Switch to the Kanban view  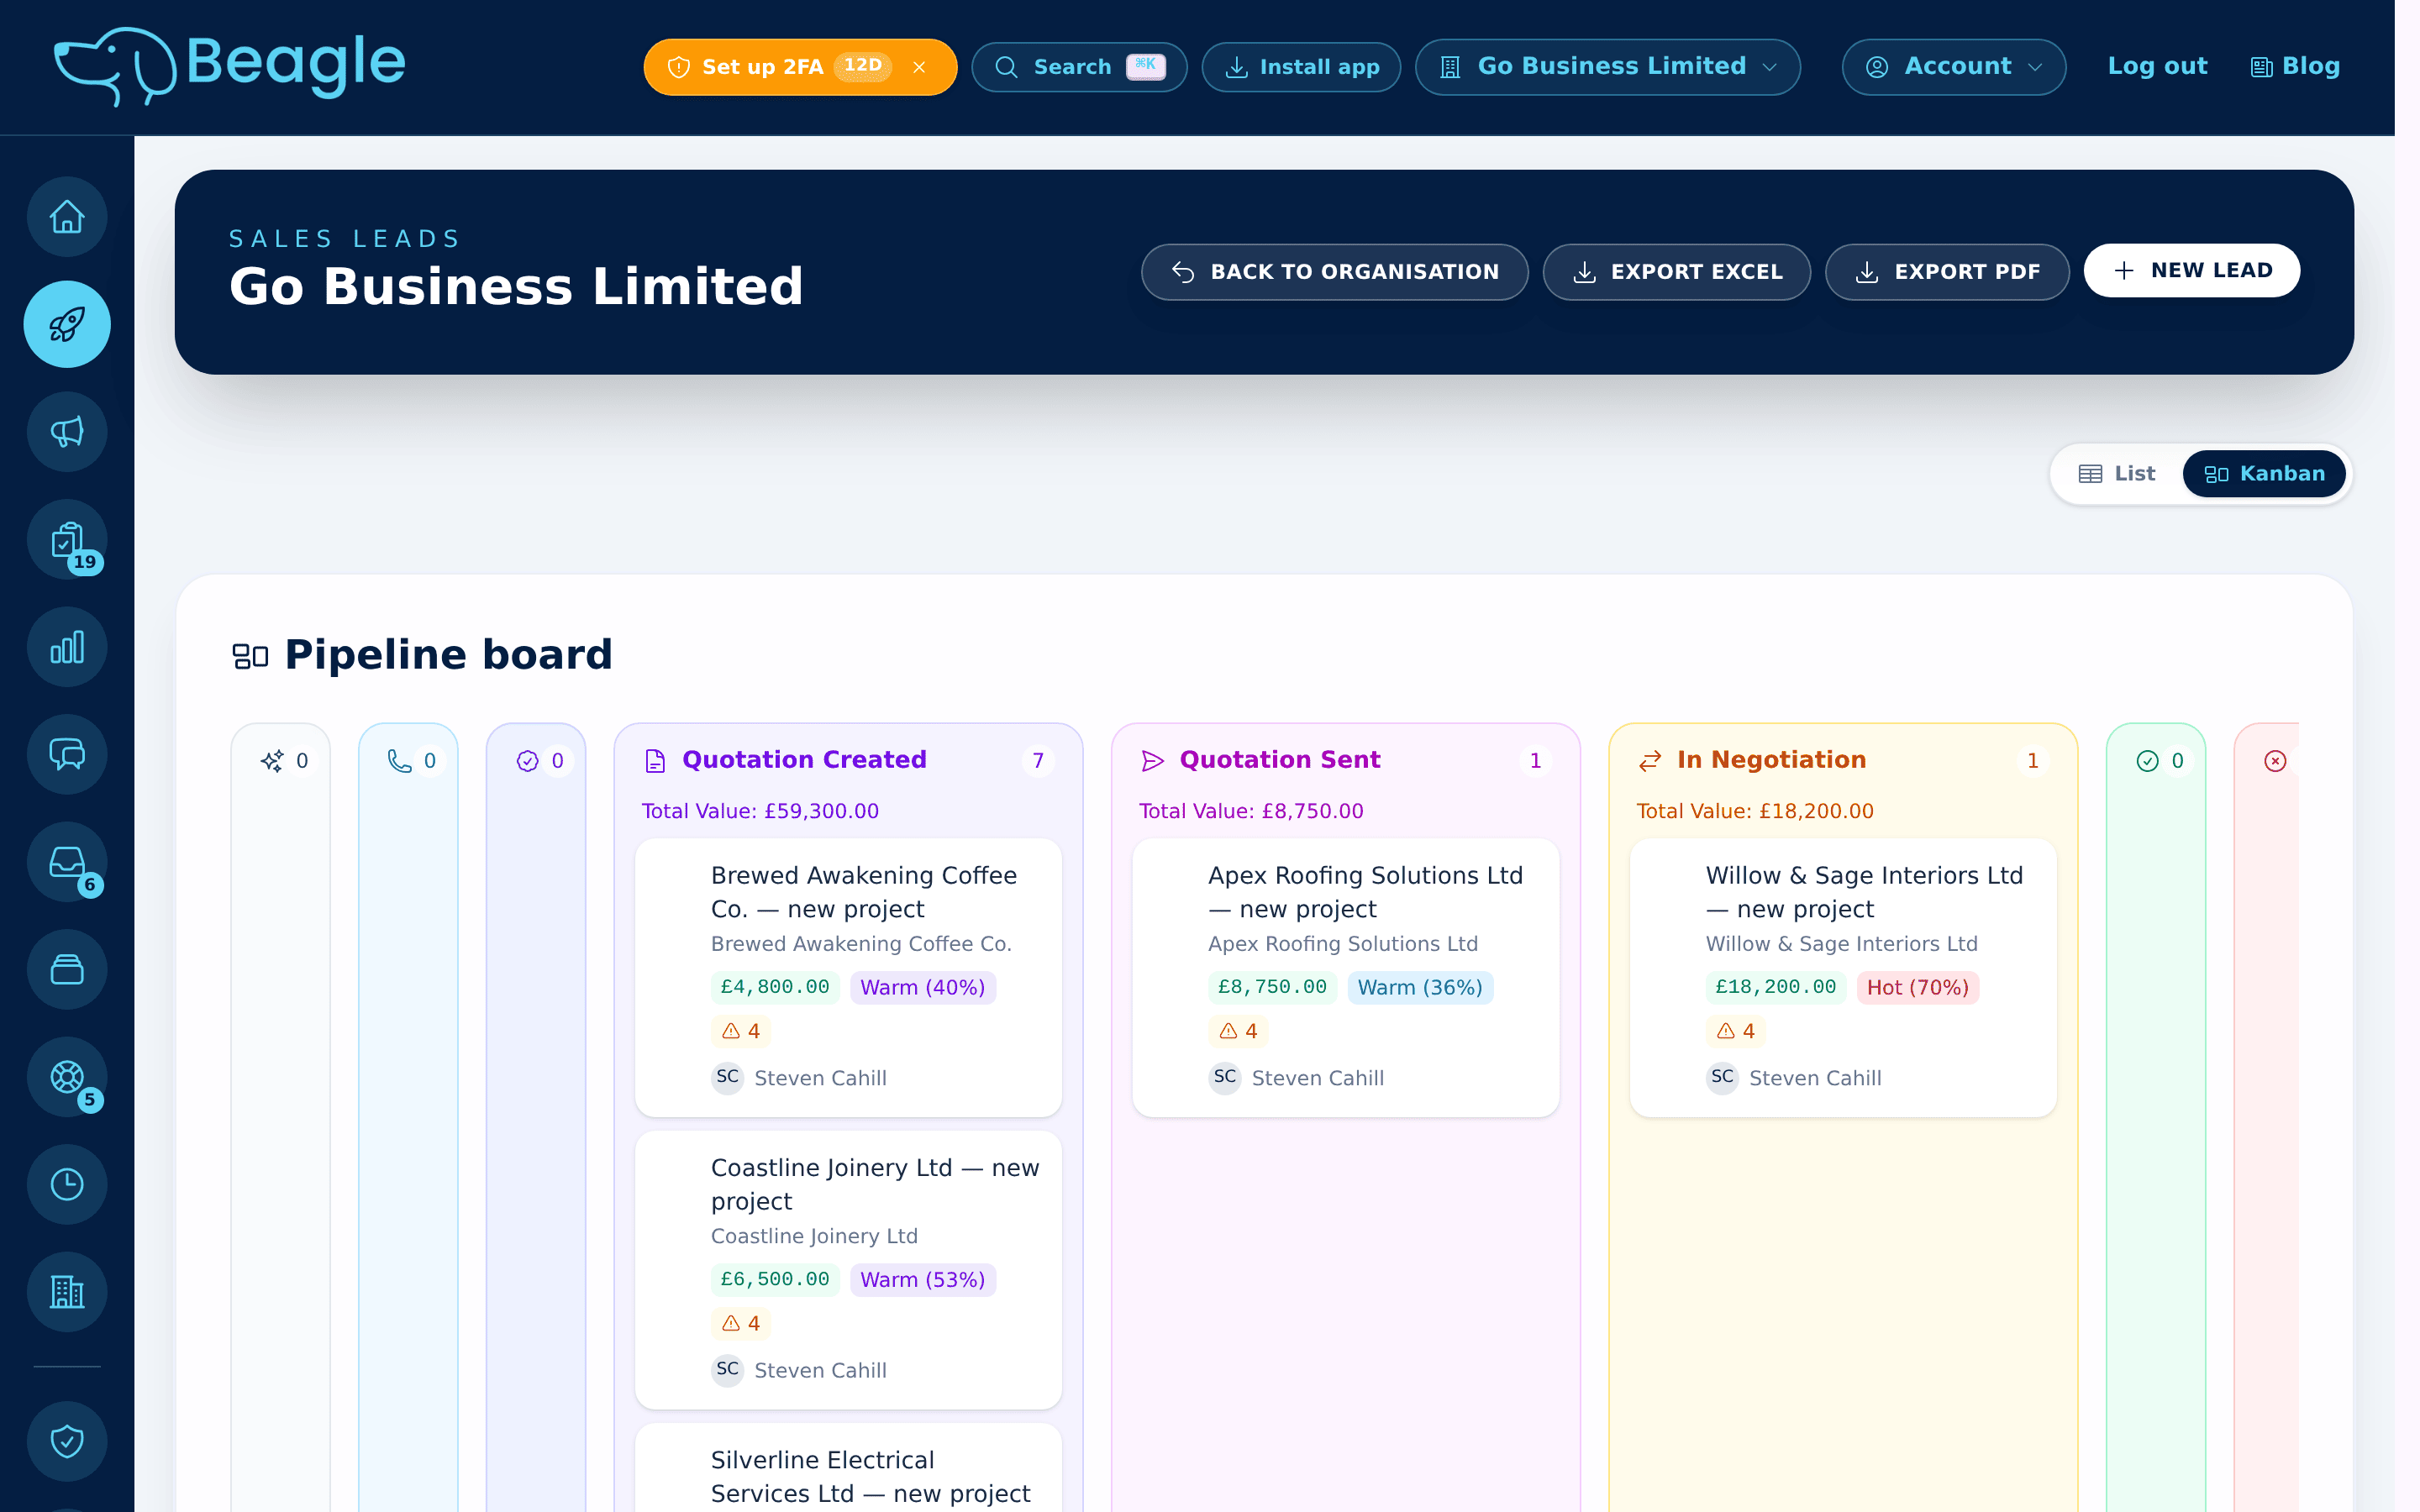click(2264, 474)
